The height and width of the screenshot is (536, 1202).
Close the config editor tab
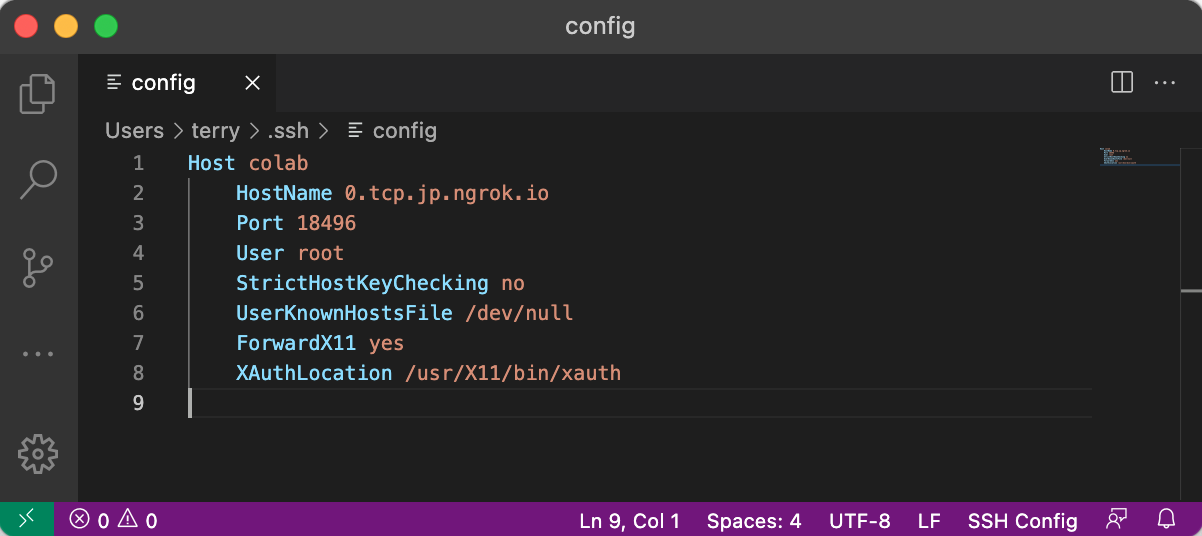(x=253, y=83)
